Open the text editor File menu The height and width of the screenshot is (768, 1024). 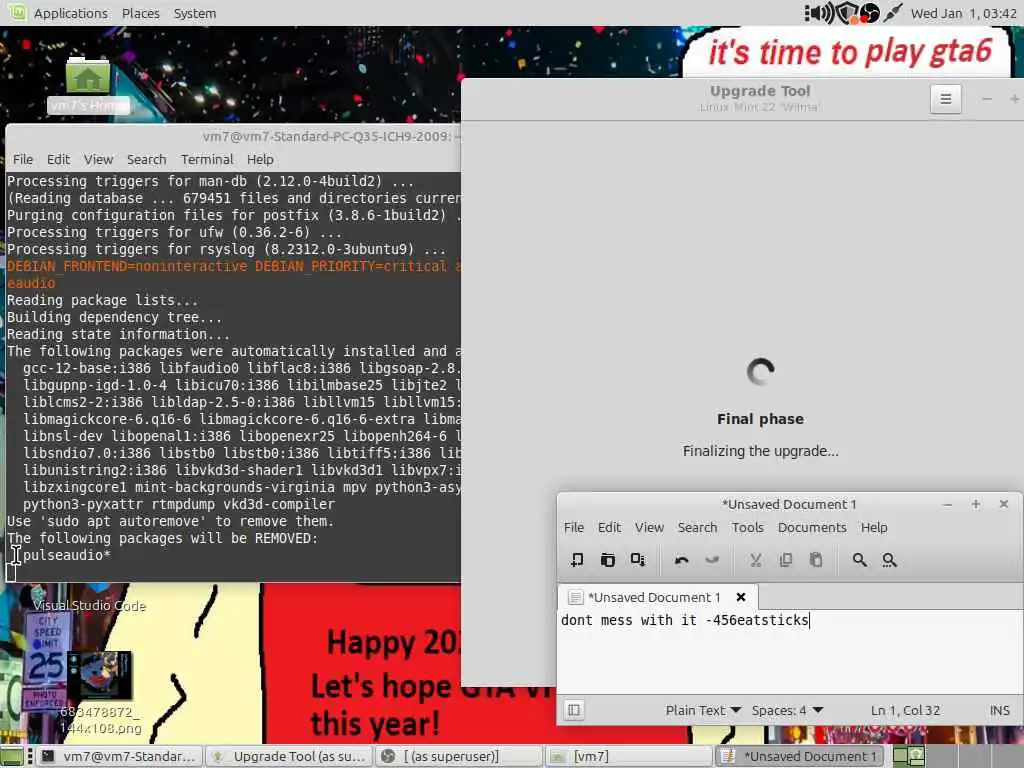point(574,527)
